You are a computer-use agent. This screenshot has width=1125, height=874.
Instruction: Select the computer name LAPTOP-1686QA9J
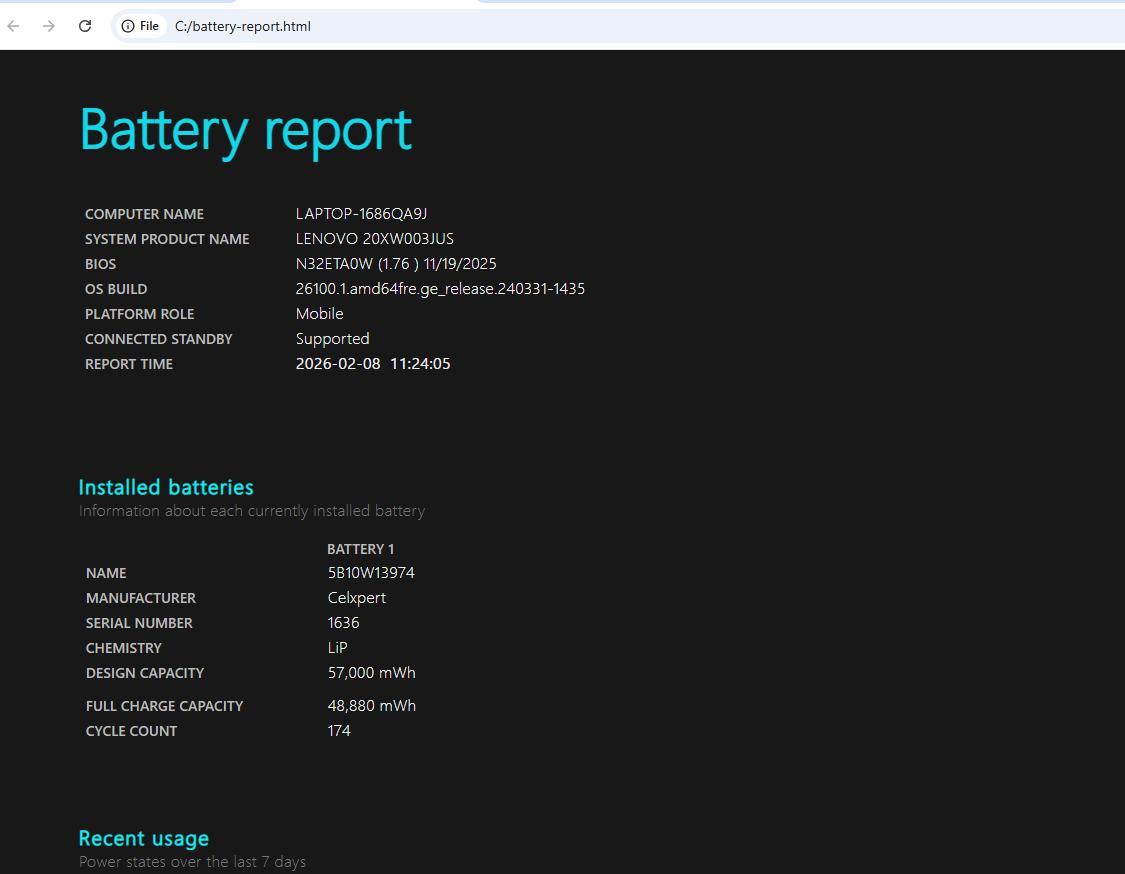(361, 214)
